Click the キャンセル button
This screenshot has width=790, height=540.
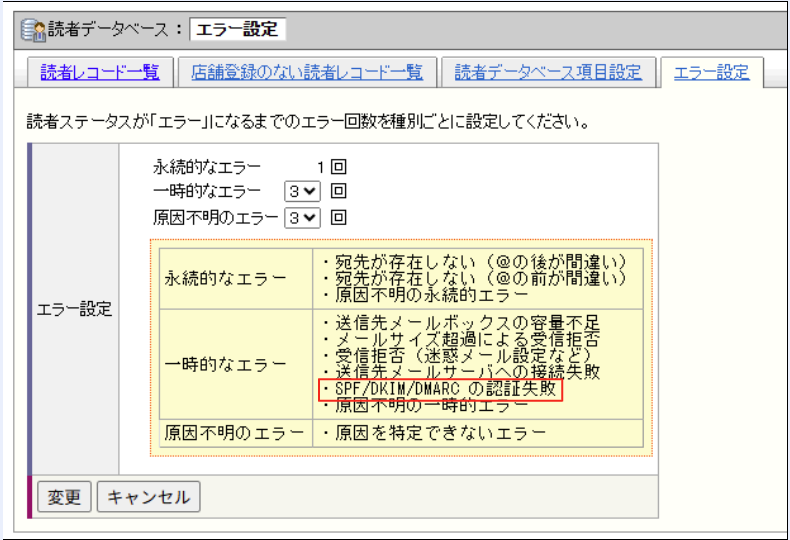(x=148, y=497)
